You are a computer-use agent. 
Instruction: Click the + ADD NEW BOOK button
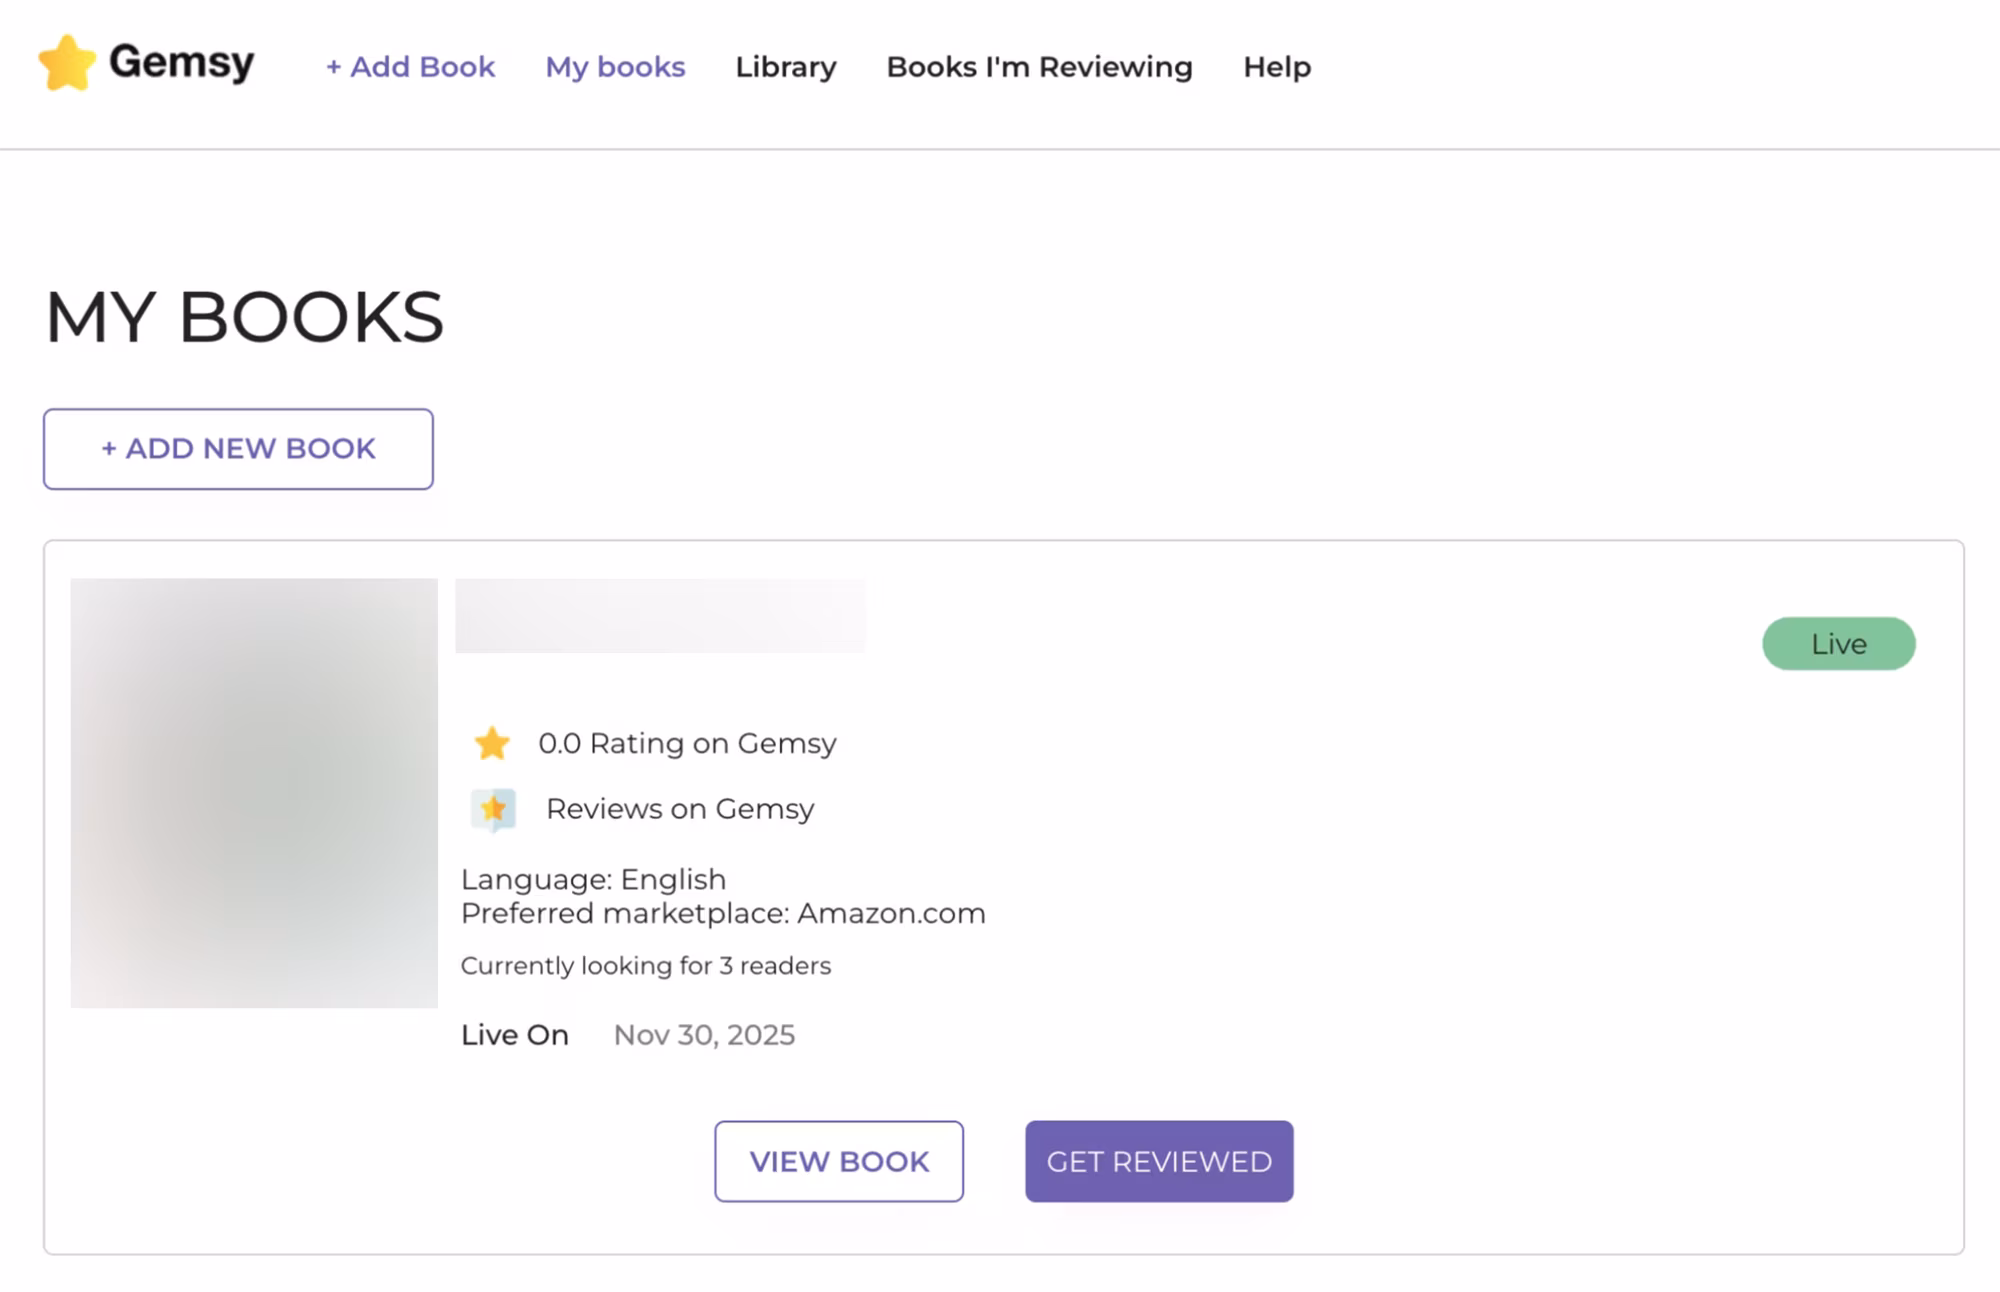238,448
